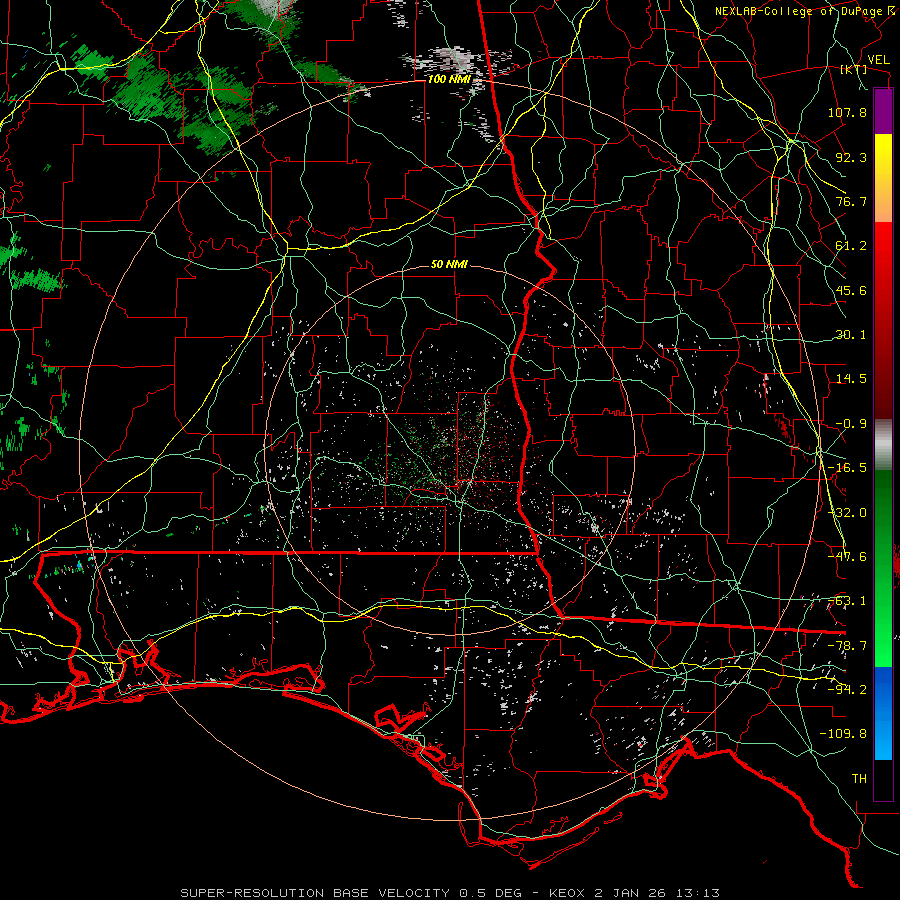Click the VEL legend title
Image resolution: width=900 pixels, height=900 pixels.
point(879,60)
